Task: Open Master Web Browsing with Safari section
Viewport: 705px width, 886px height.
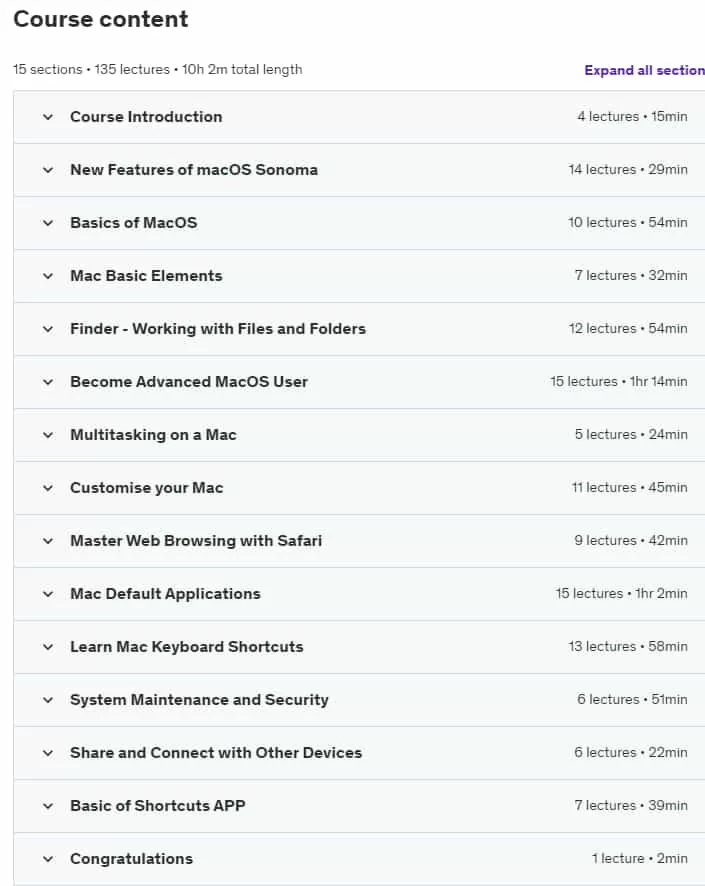Action: click(x=359, y=541)
